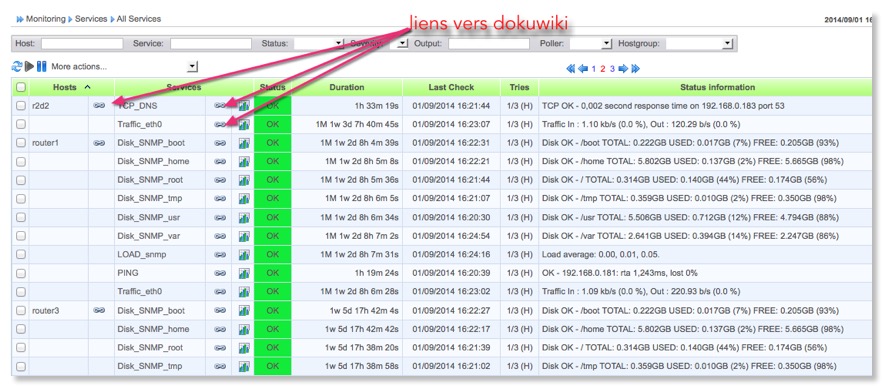The width and height of the screenshot is (882, 386).
Task: View graph icon for router3 Disk_SNMP_boot
Action: 244,310
